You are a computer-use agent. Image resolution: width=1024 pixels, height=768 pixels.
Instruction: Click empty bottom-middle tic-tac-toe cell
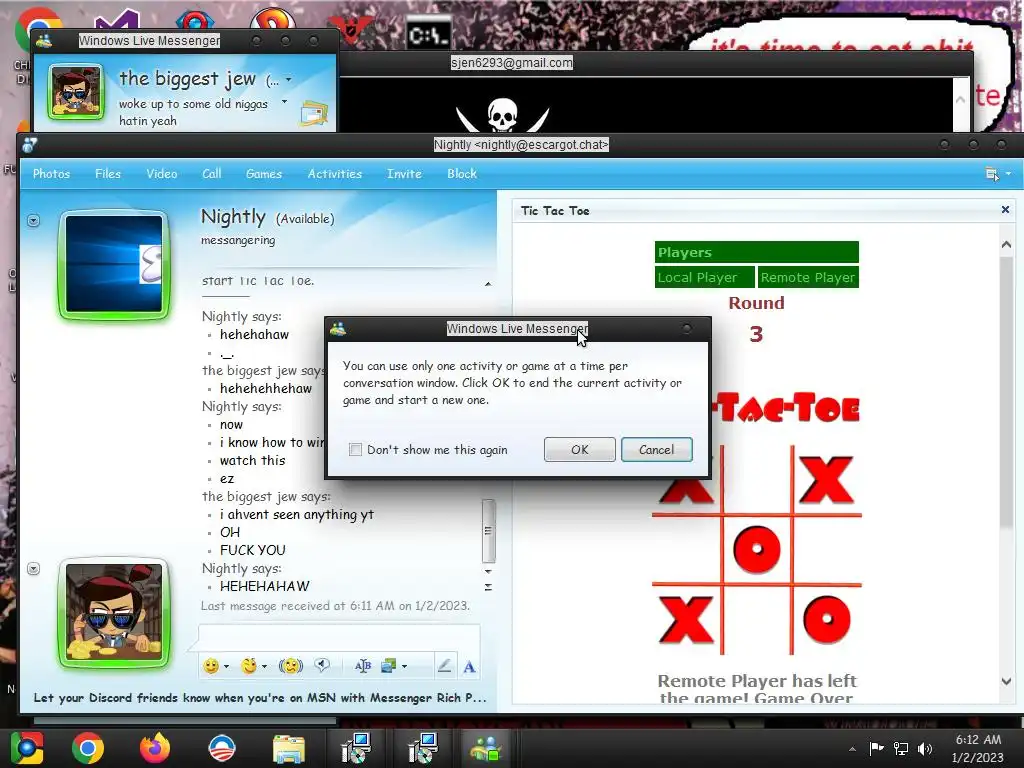point(757,619)
